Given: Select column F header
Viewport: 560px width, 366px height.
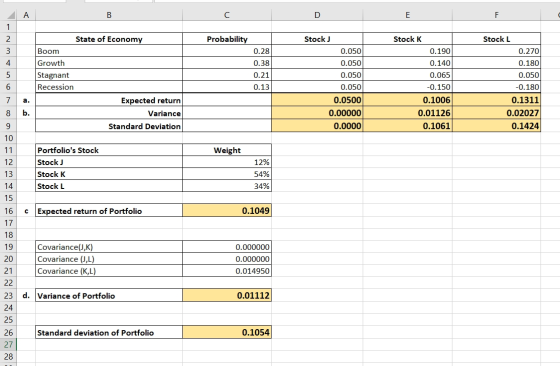Looking at the screenshot, I should (x=496, y=15).
